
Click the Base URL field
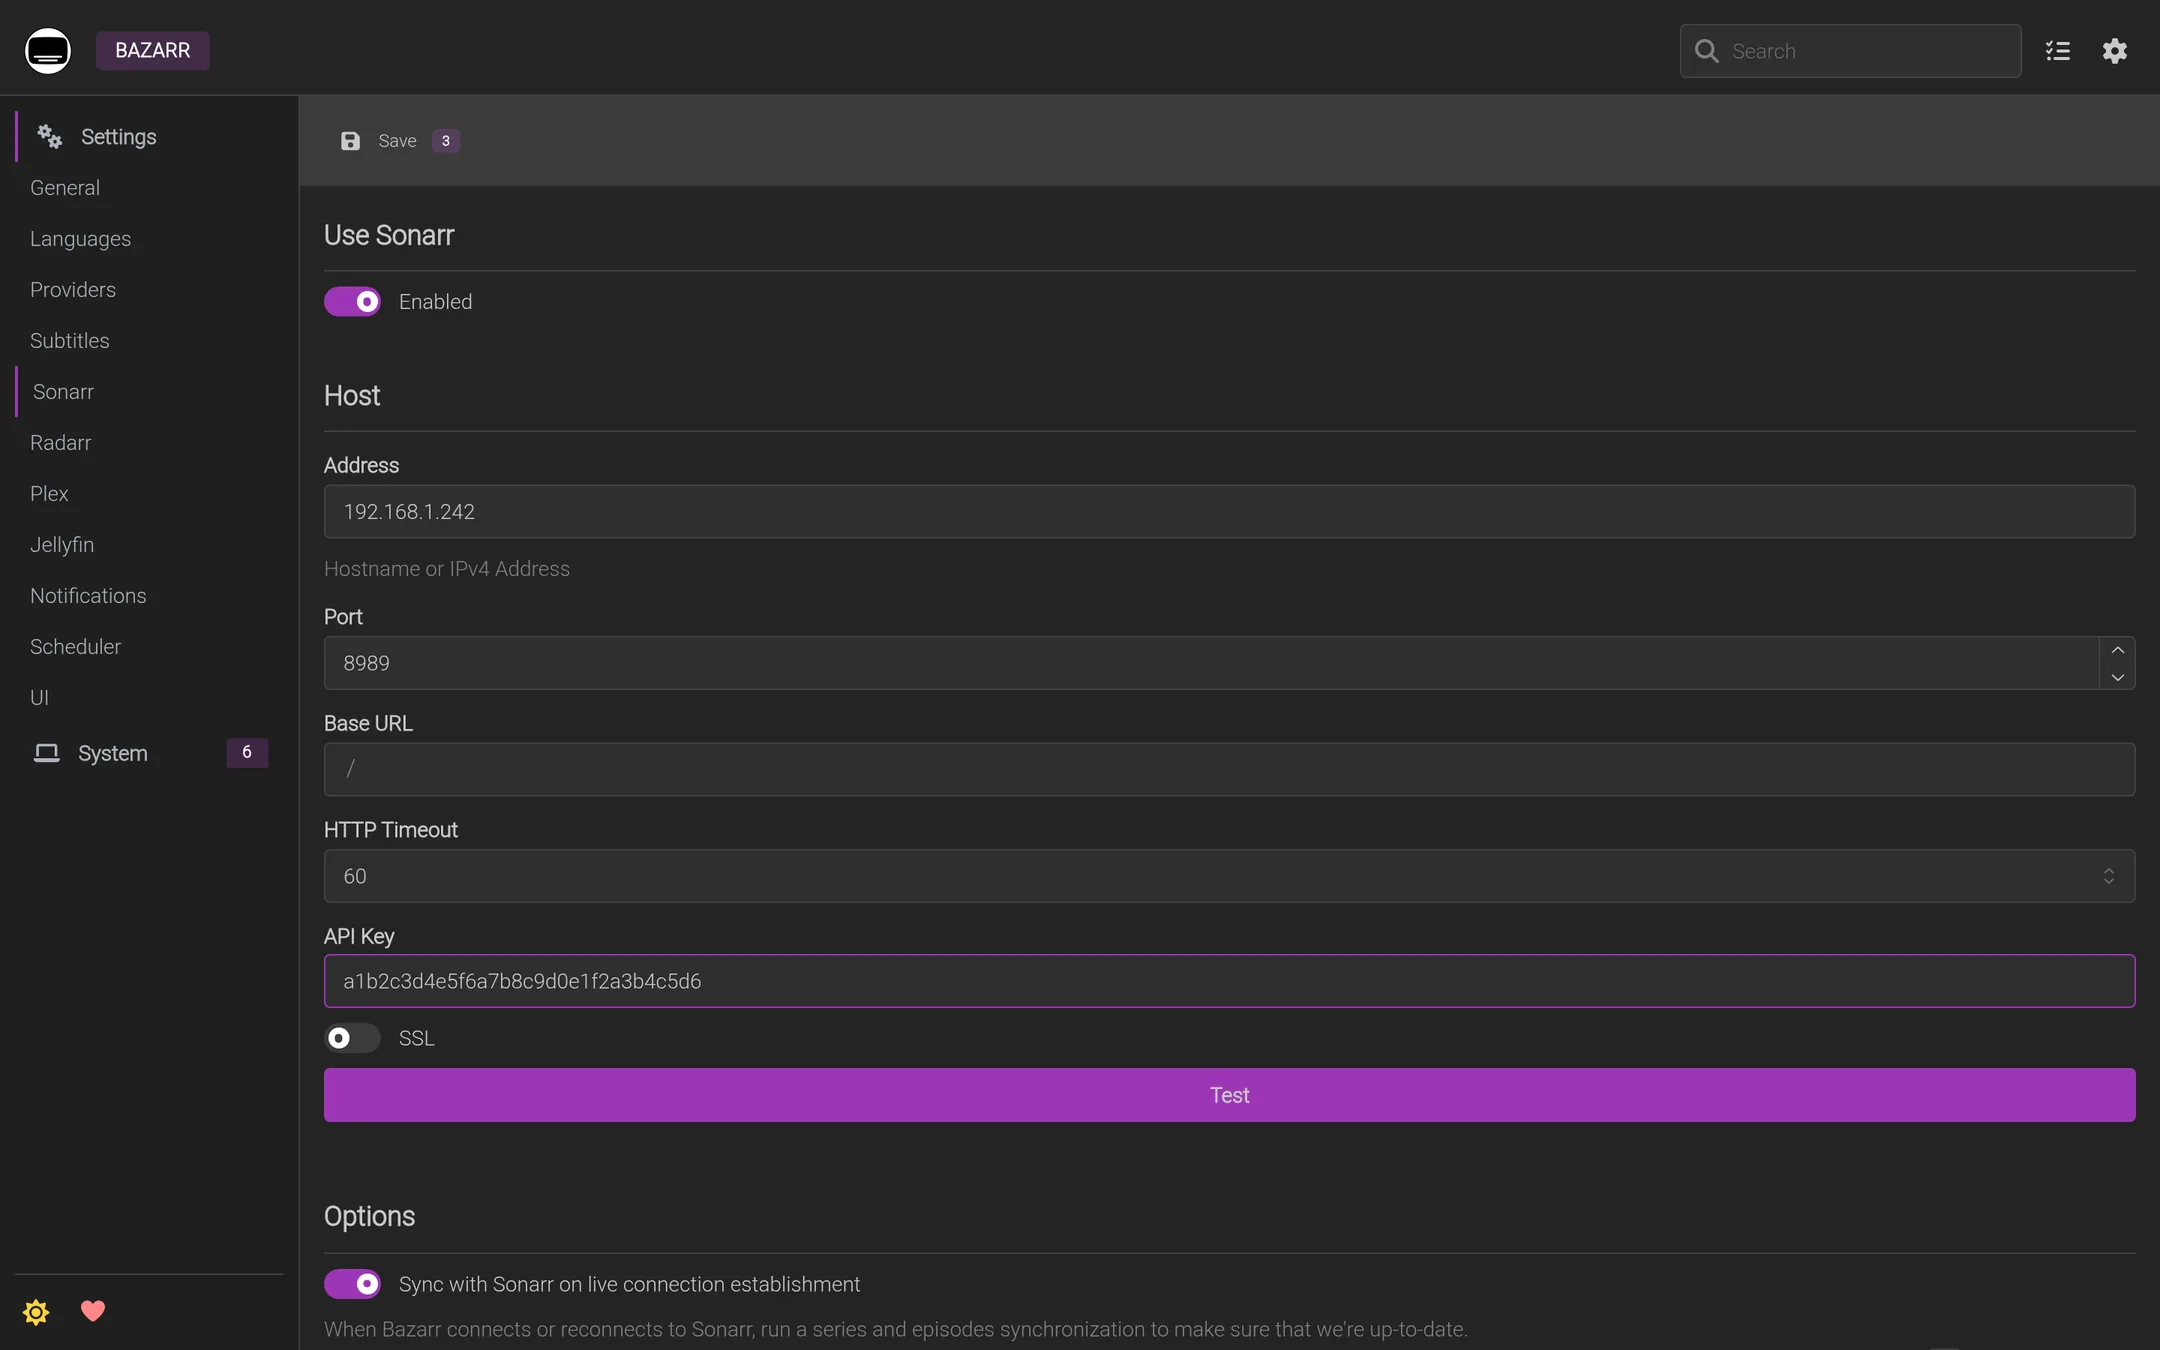pyautogui.click(x=1229, y=769)
